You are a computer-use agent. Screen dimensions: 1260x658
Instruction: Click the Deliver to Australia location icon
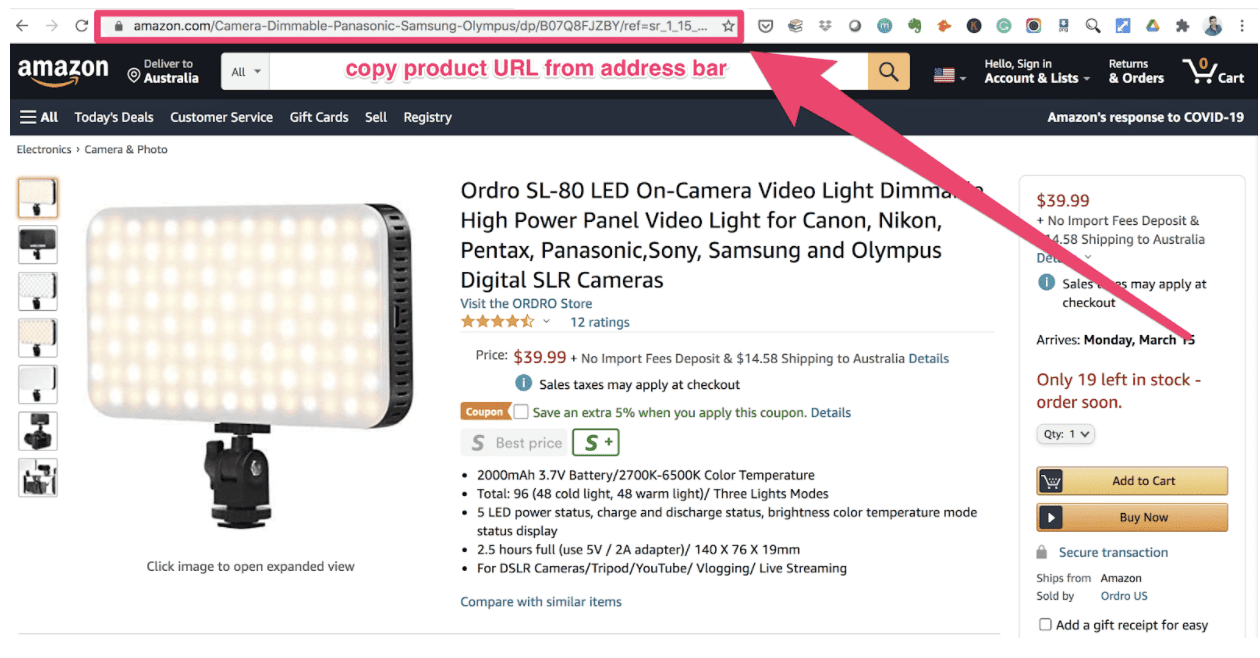pyautogui.click(x=134, y=74)
